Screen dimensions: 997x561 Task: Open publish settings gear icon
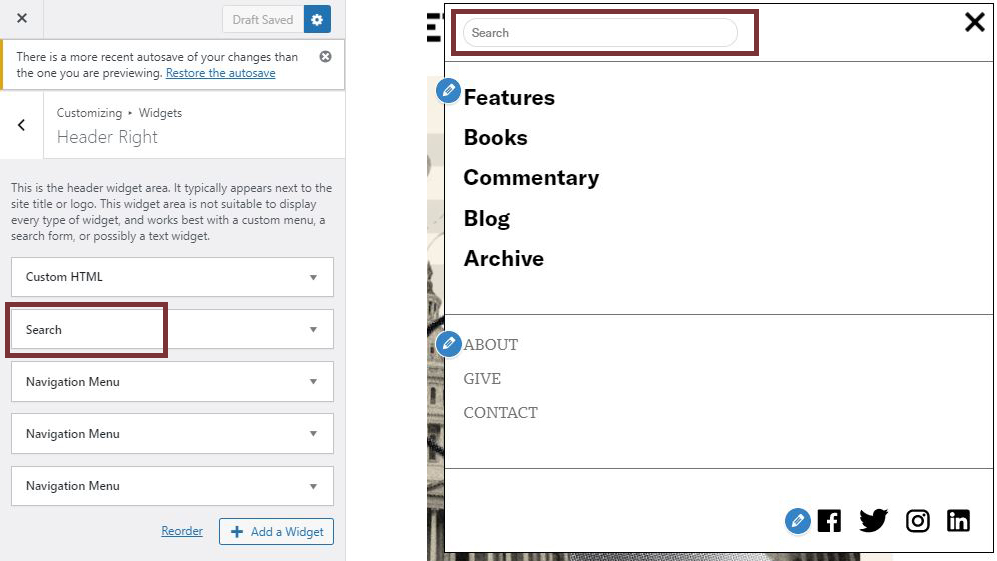tap(317, 19)
